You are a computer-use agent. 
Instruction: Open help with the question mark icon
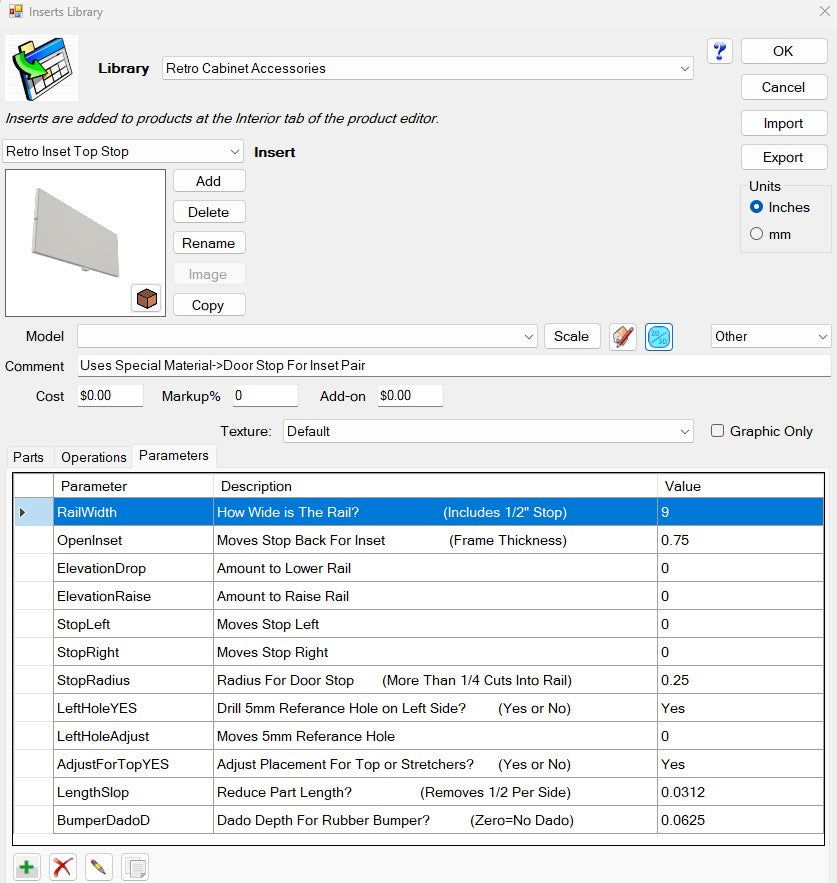[719, 52]
